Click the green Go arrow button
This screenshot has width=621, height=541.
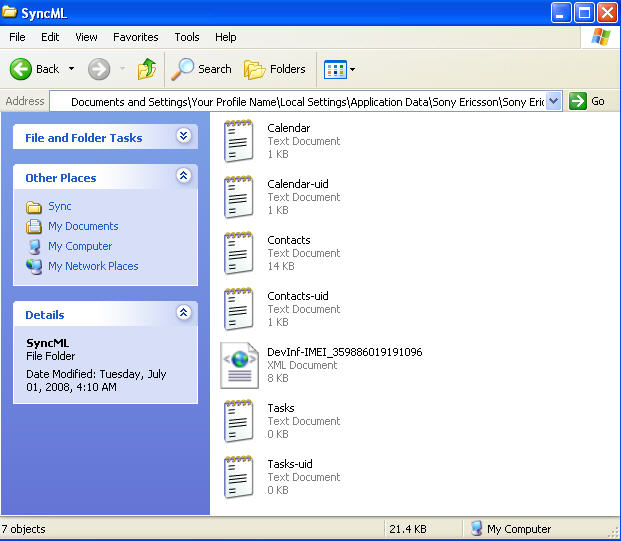(x=577, y=101)
